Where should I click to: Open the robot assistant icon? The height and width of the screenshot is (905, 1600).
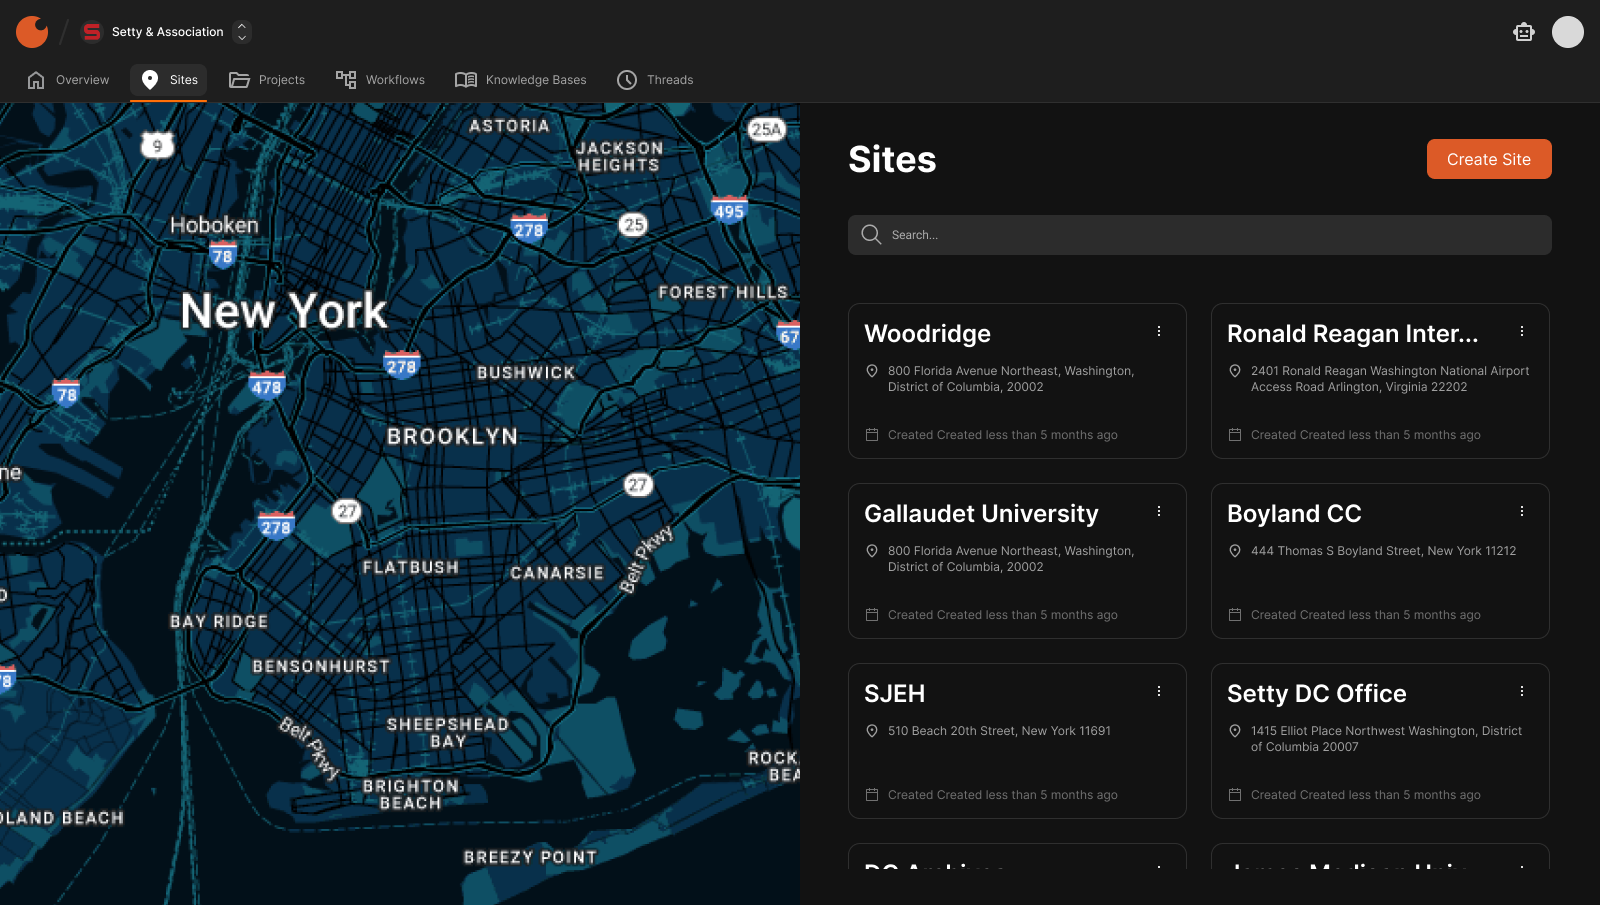pos(1523,32)
